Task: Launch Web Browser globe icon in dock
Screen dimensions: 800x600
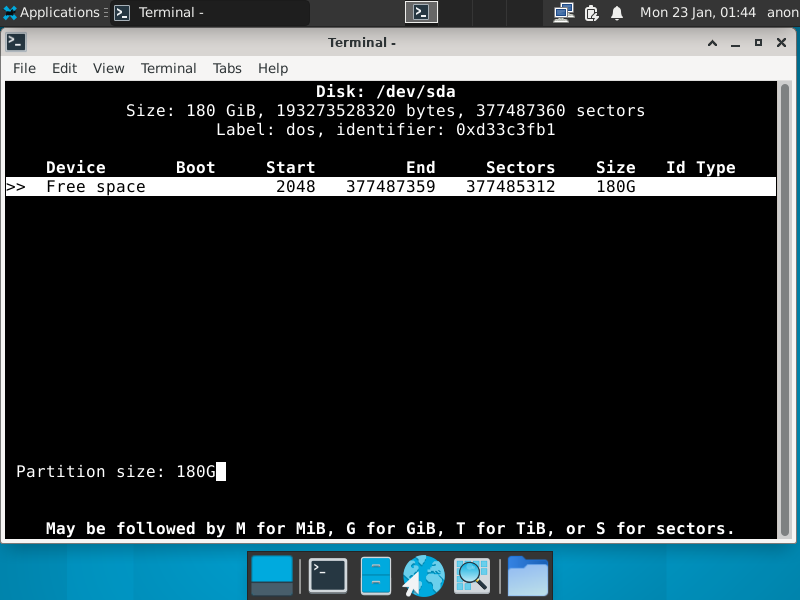Action: 423,576
